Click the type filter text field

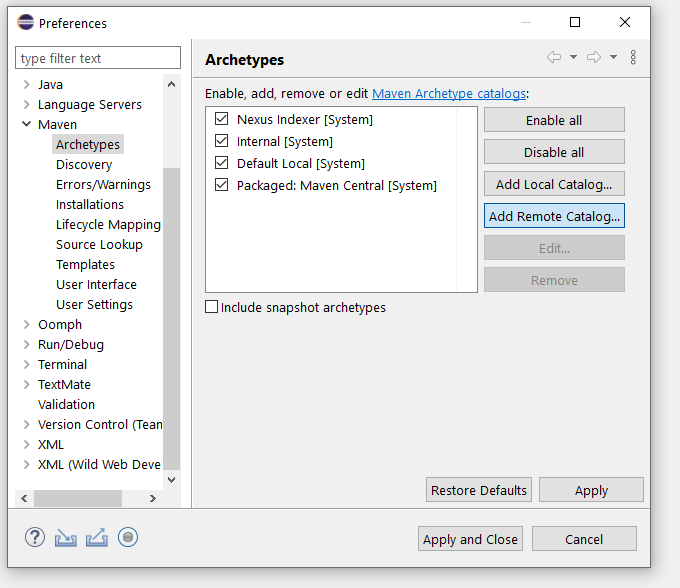tap(98, 59)
